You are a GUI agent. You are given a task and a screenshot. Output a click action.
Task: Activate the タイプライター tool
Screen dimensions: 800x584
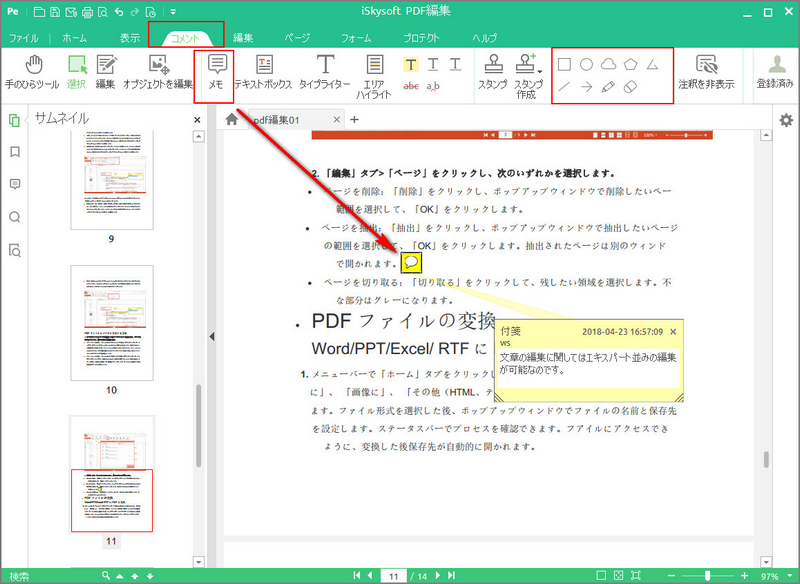(x=324, y=72)
